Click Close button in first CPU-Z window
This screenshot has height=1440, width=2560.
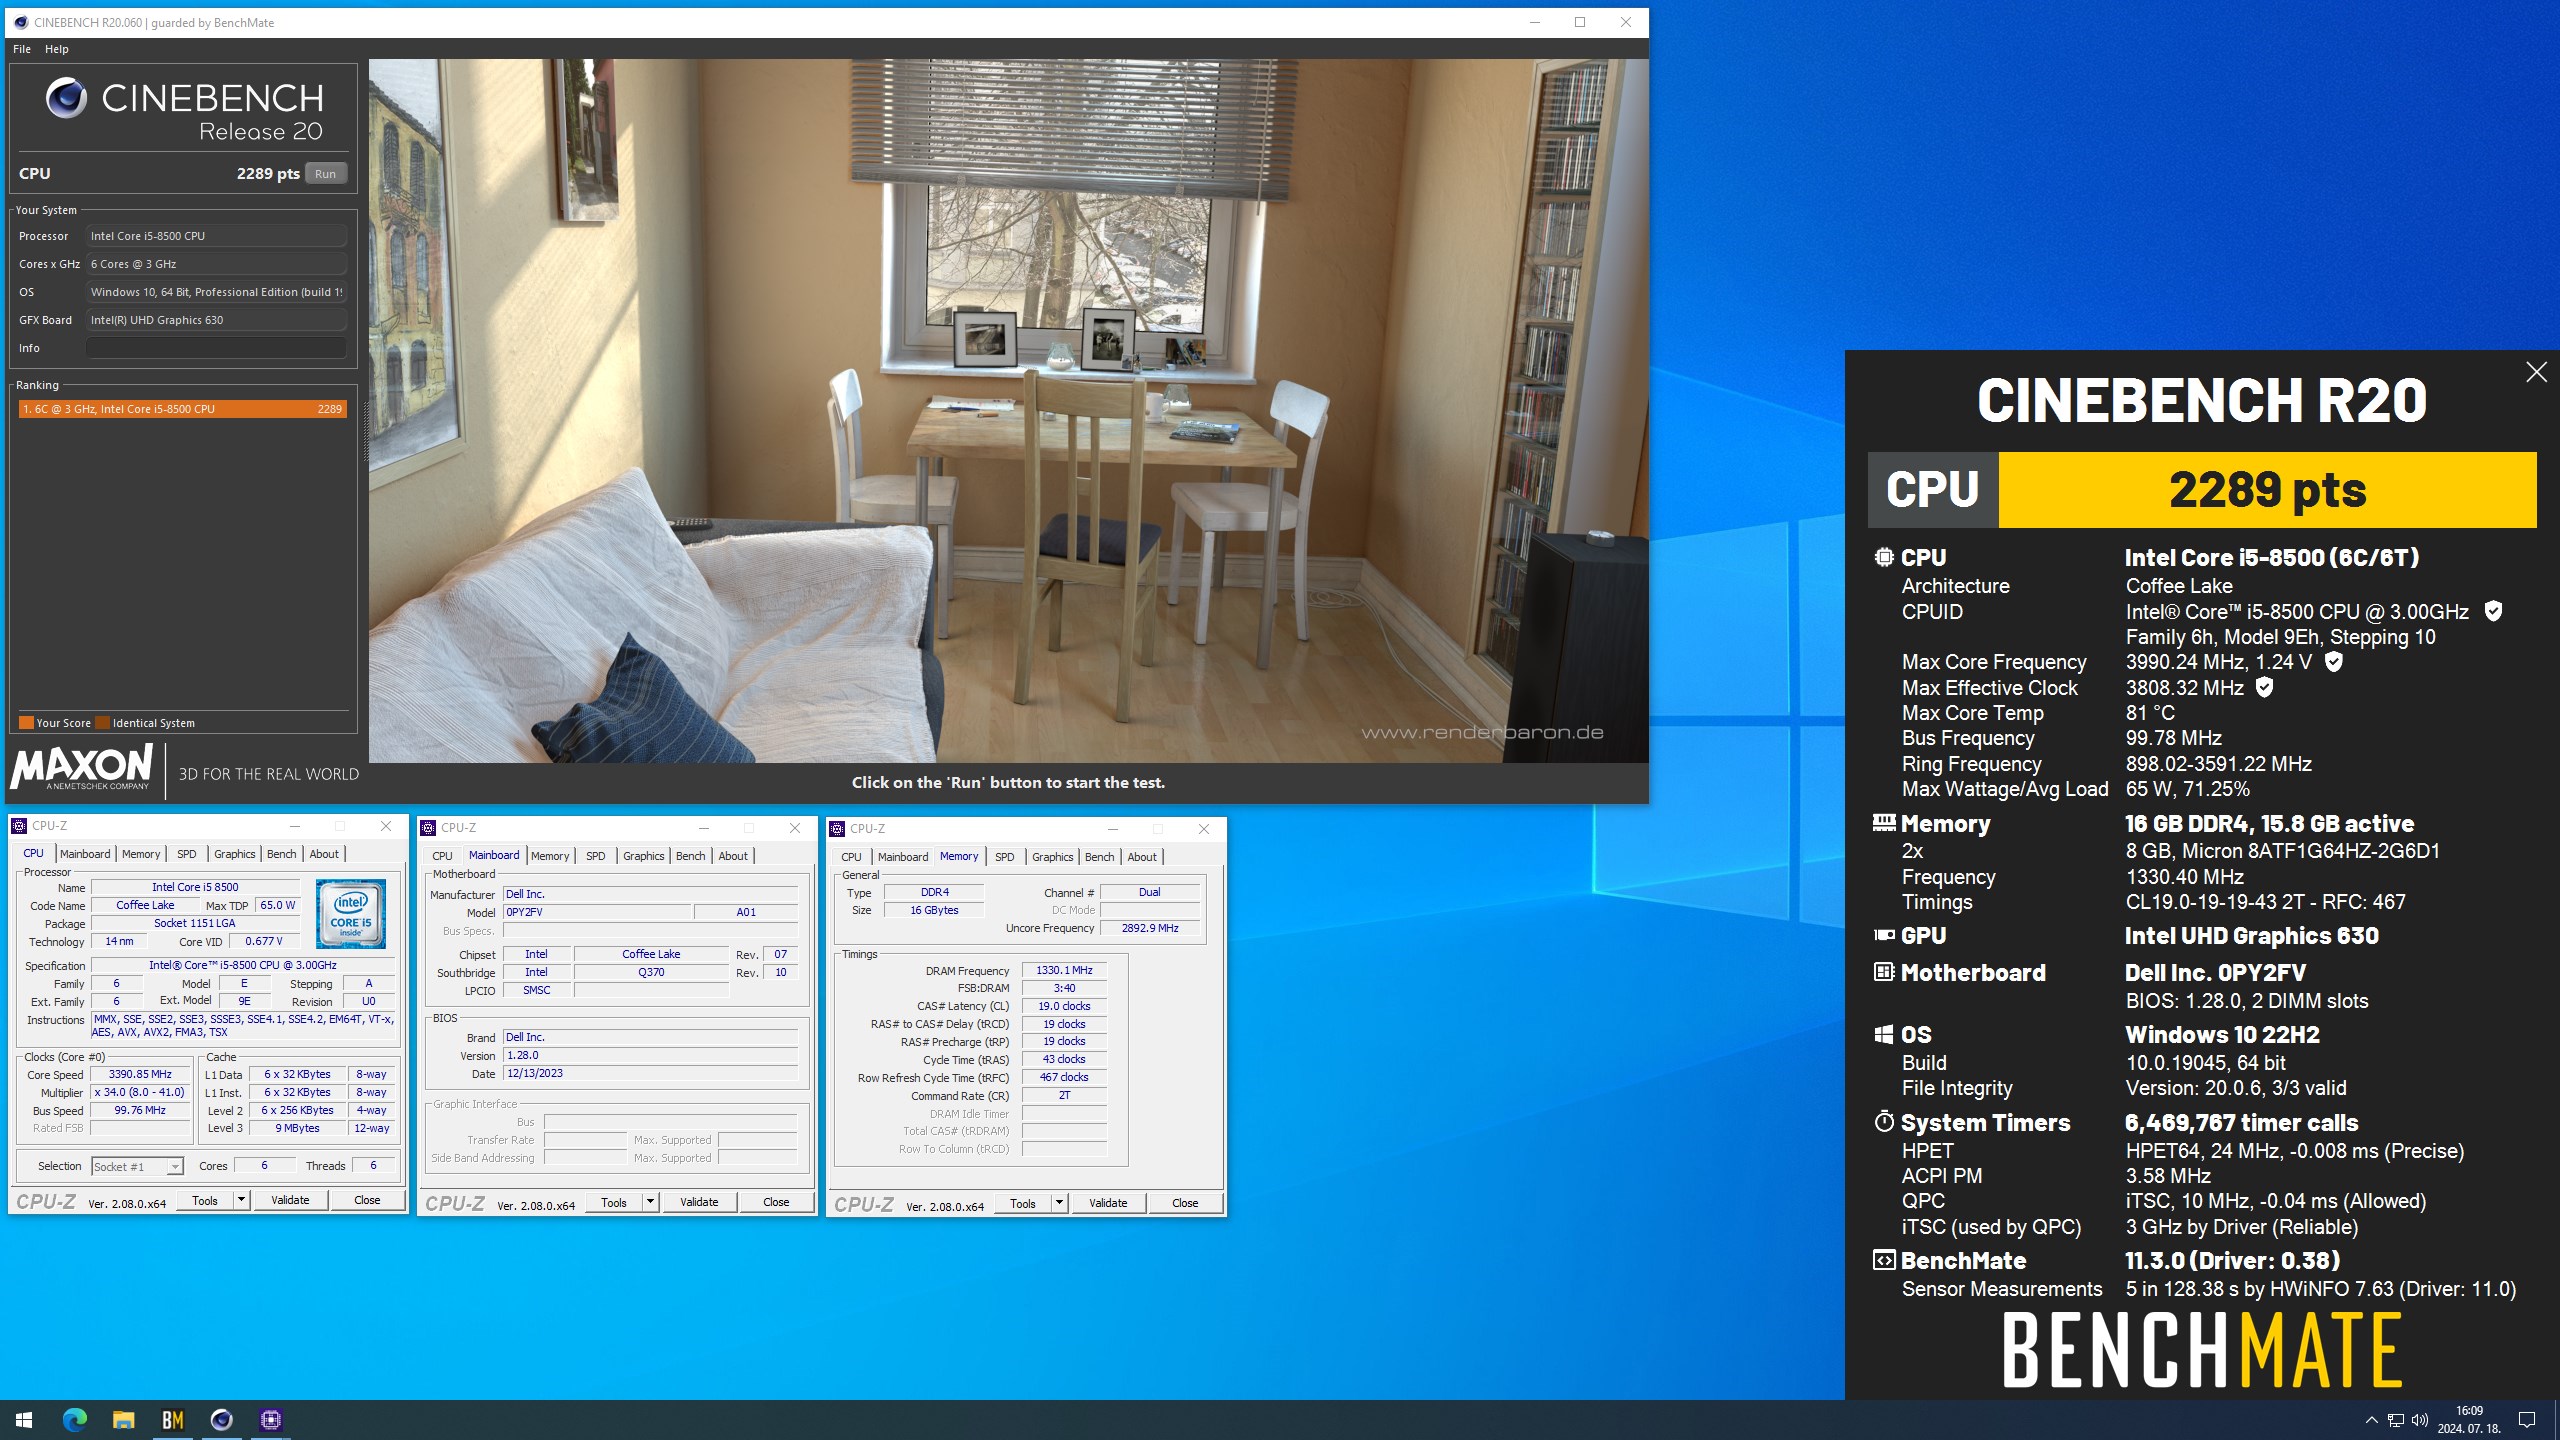tap(367, 1201)
